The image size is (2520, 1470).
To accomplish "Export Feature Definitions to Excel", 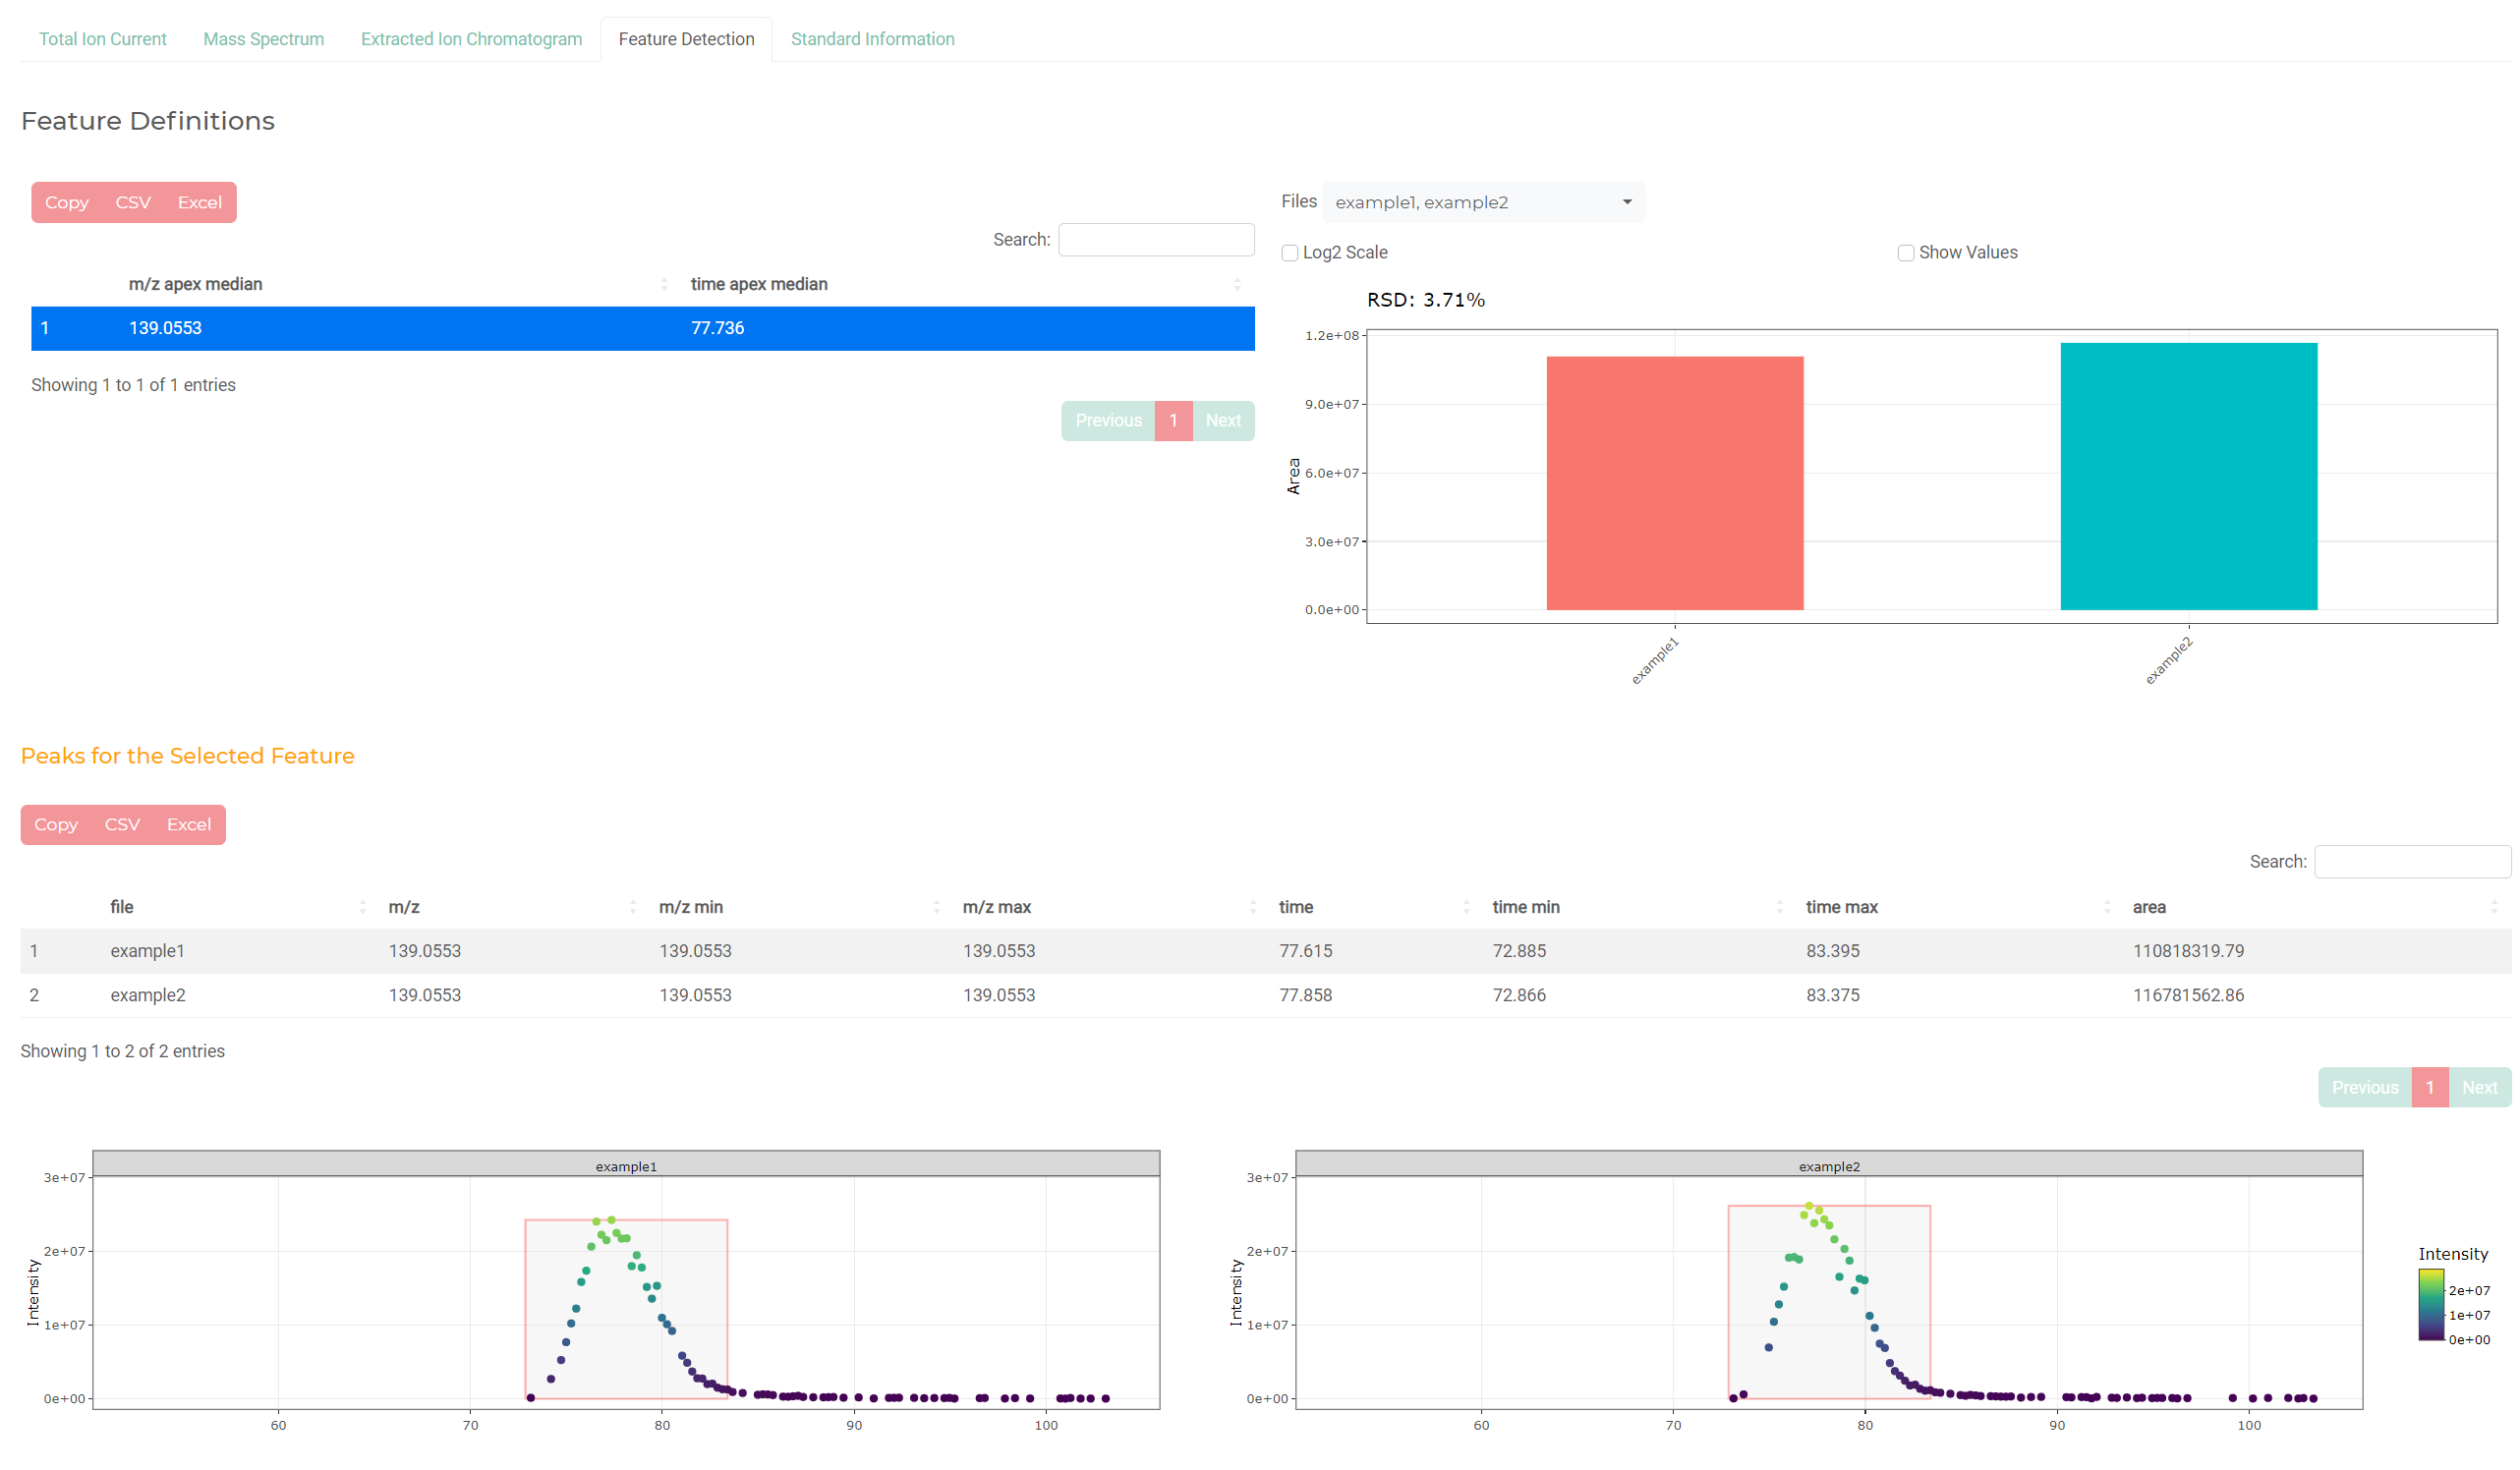I will pyautogui.click(x=200, y=202).
